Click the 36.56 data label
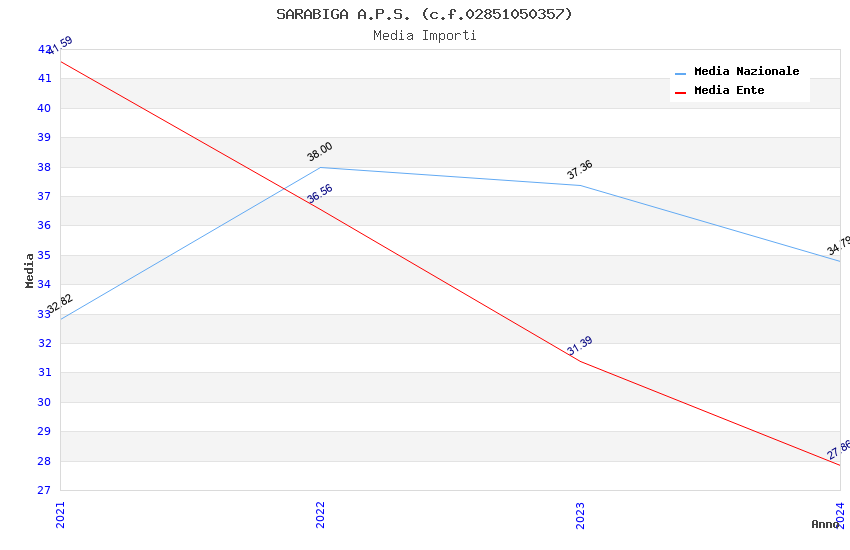The width and height of the screenshot is (850, 550). (x=320, y=194)
